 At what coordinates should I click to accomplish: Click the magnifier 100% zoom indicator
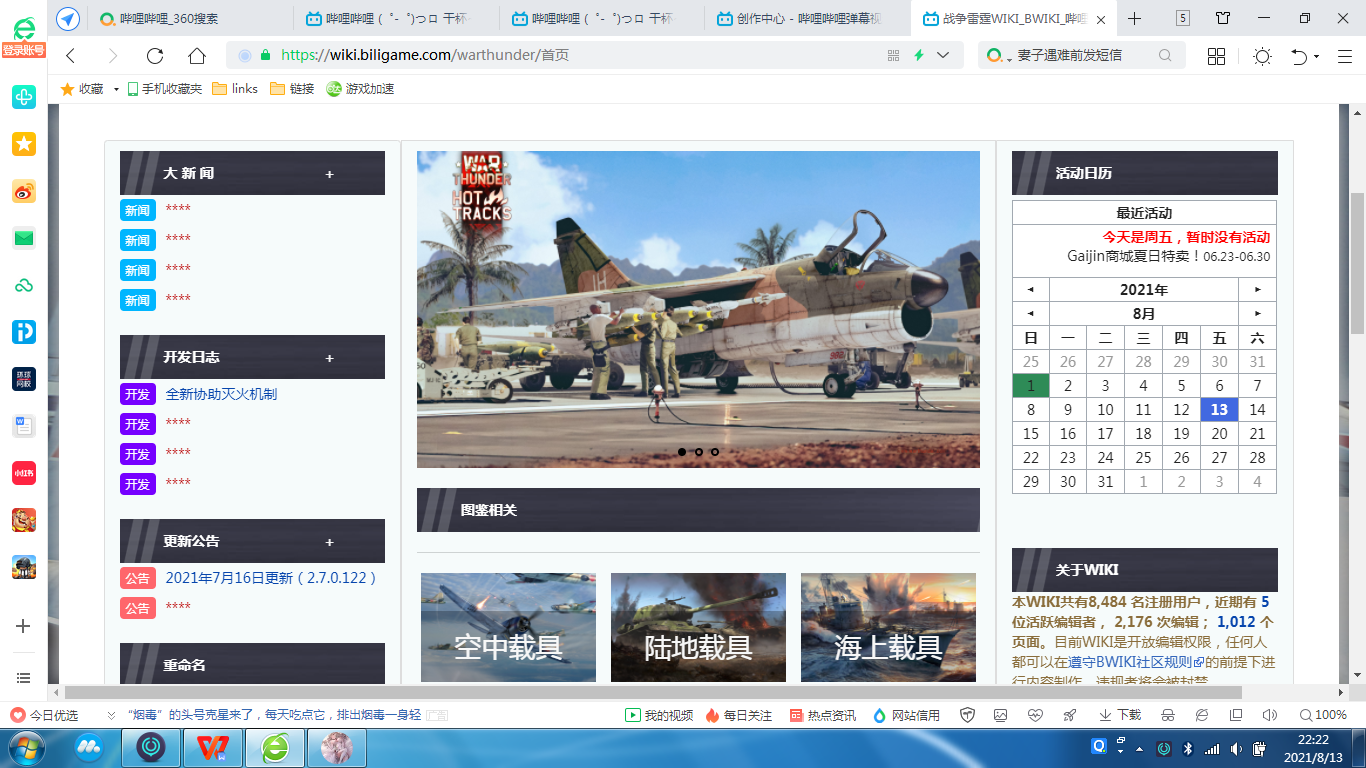click(1323, 715)
